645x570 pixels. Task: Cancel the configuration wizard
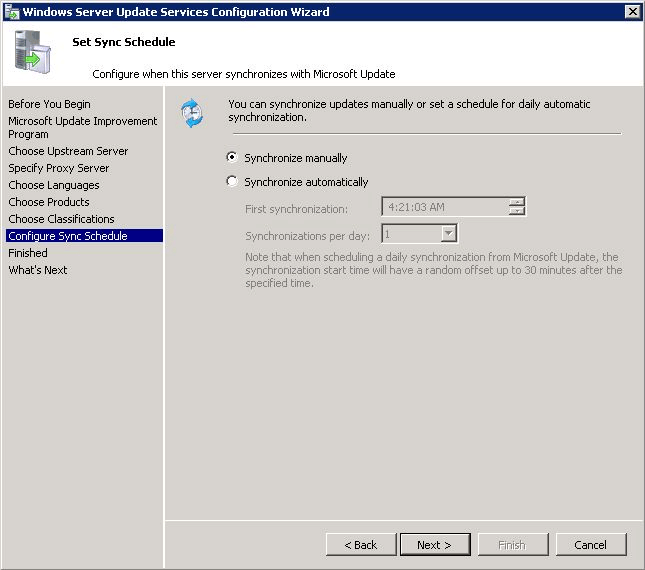tap(590, 545)
